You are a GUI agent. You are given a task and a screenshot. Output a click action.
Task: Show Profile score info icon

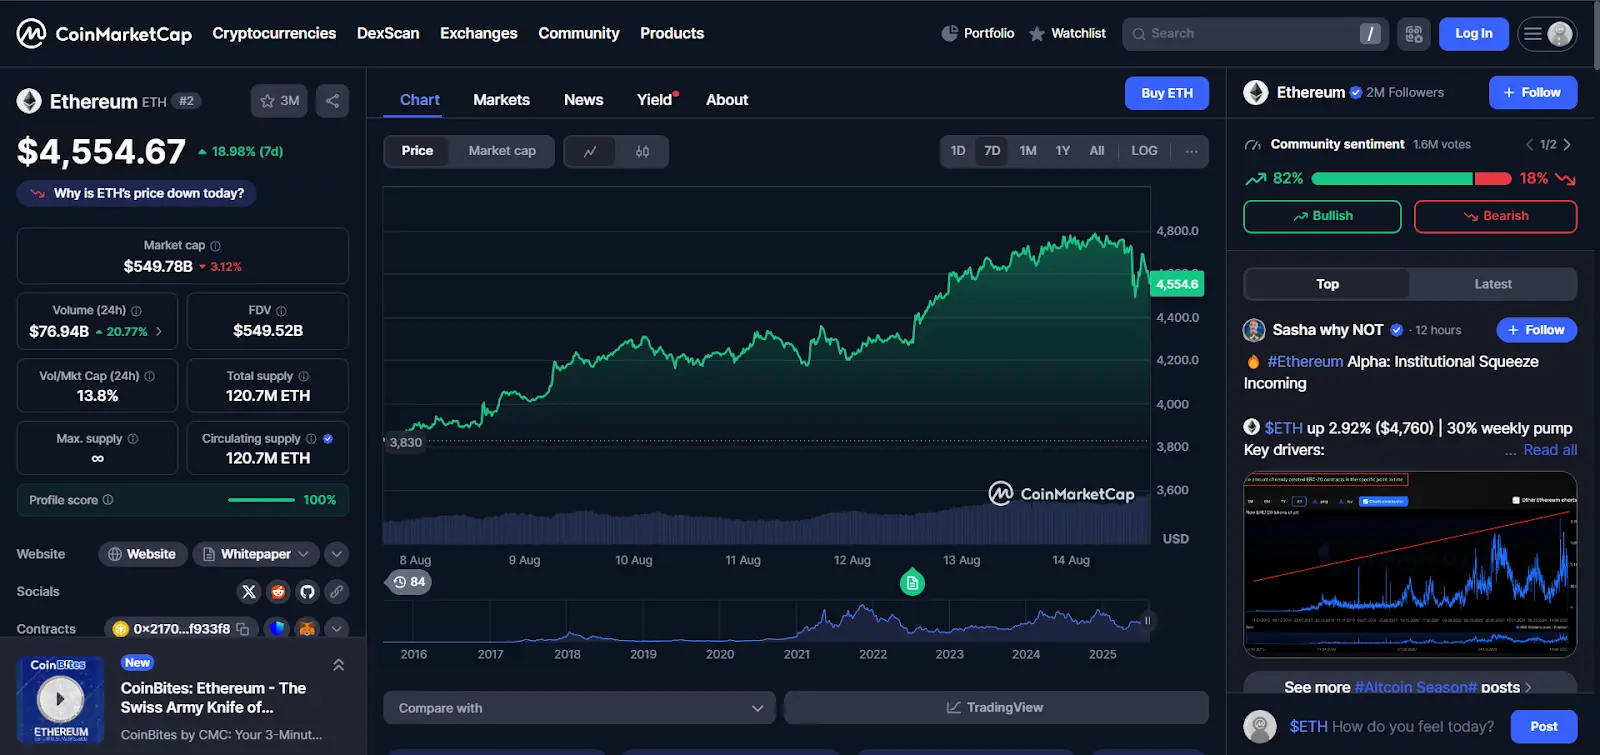(x=108, y=500)
